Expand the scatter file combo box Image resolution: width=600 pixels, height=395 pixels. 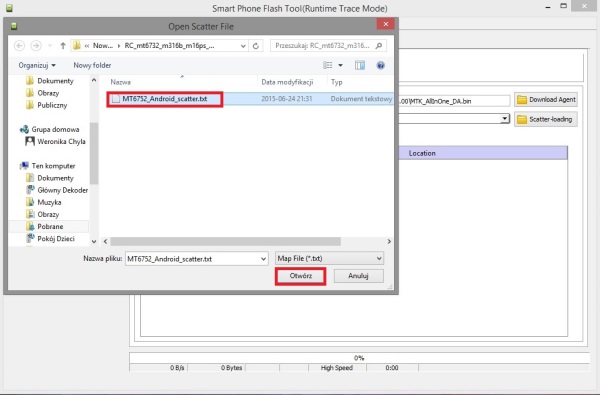point(505,119)
